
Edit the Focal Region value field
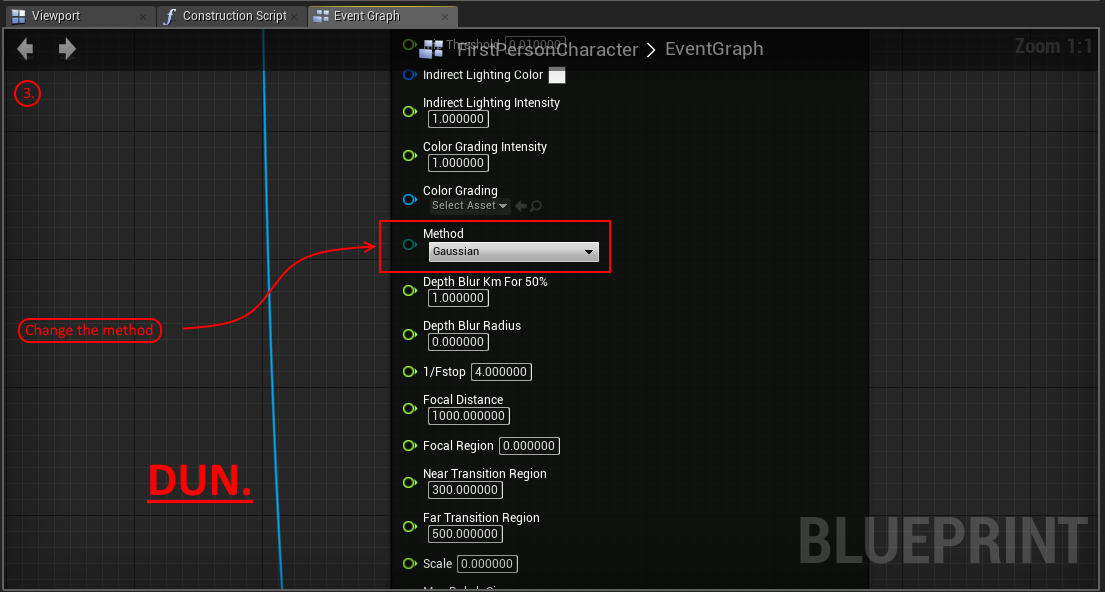pos(529,446)
